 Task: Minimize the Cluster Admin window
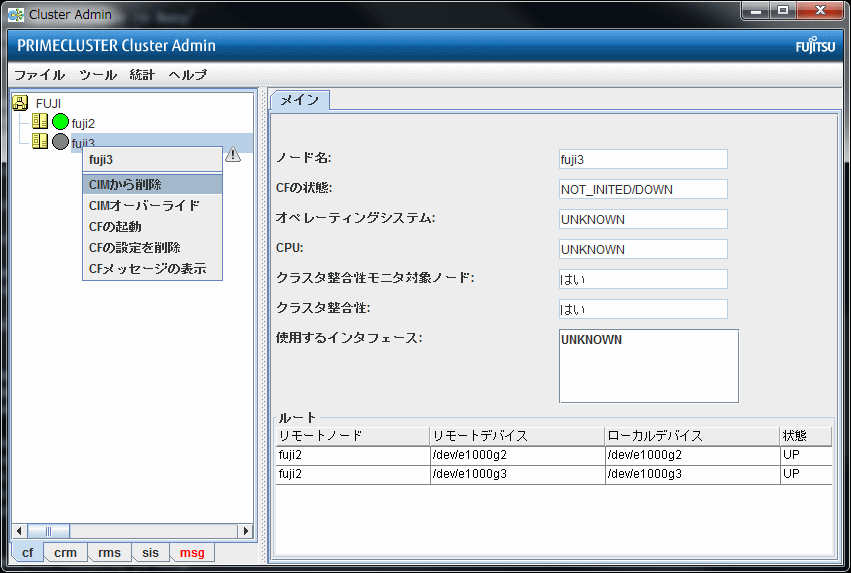[x=755, y=10]
